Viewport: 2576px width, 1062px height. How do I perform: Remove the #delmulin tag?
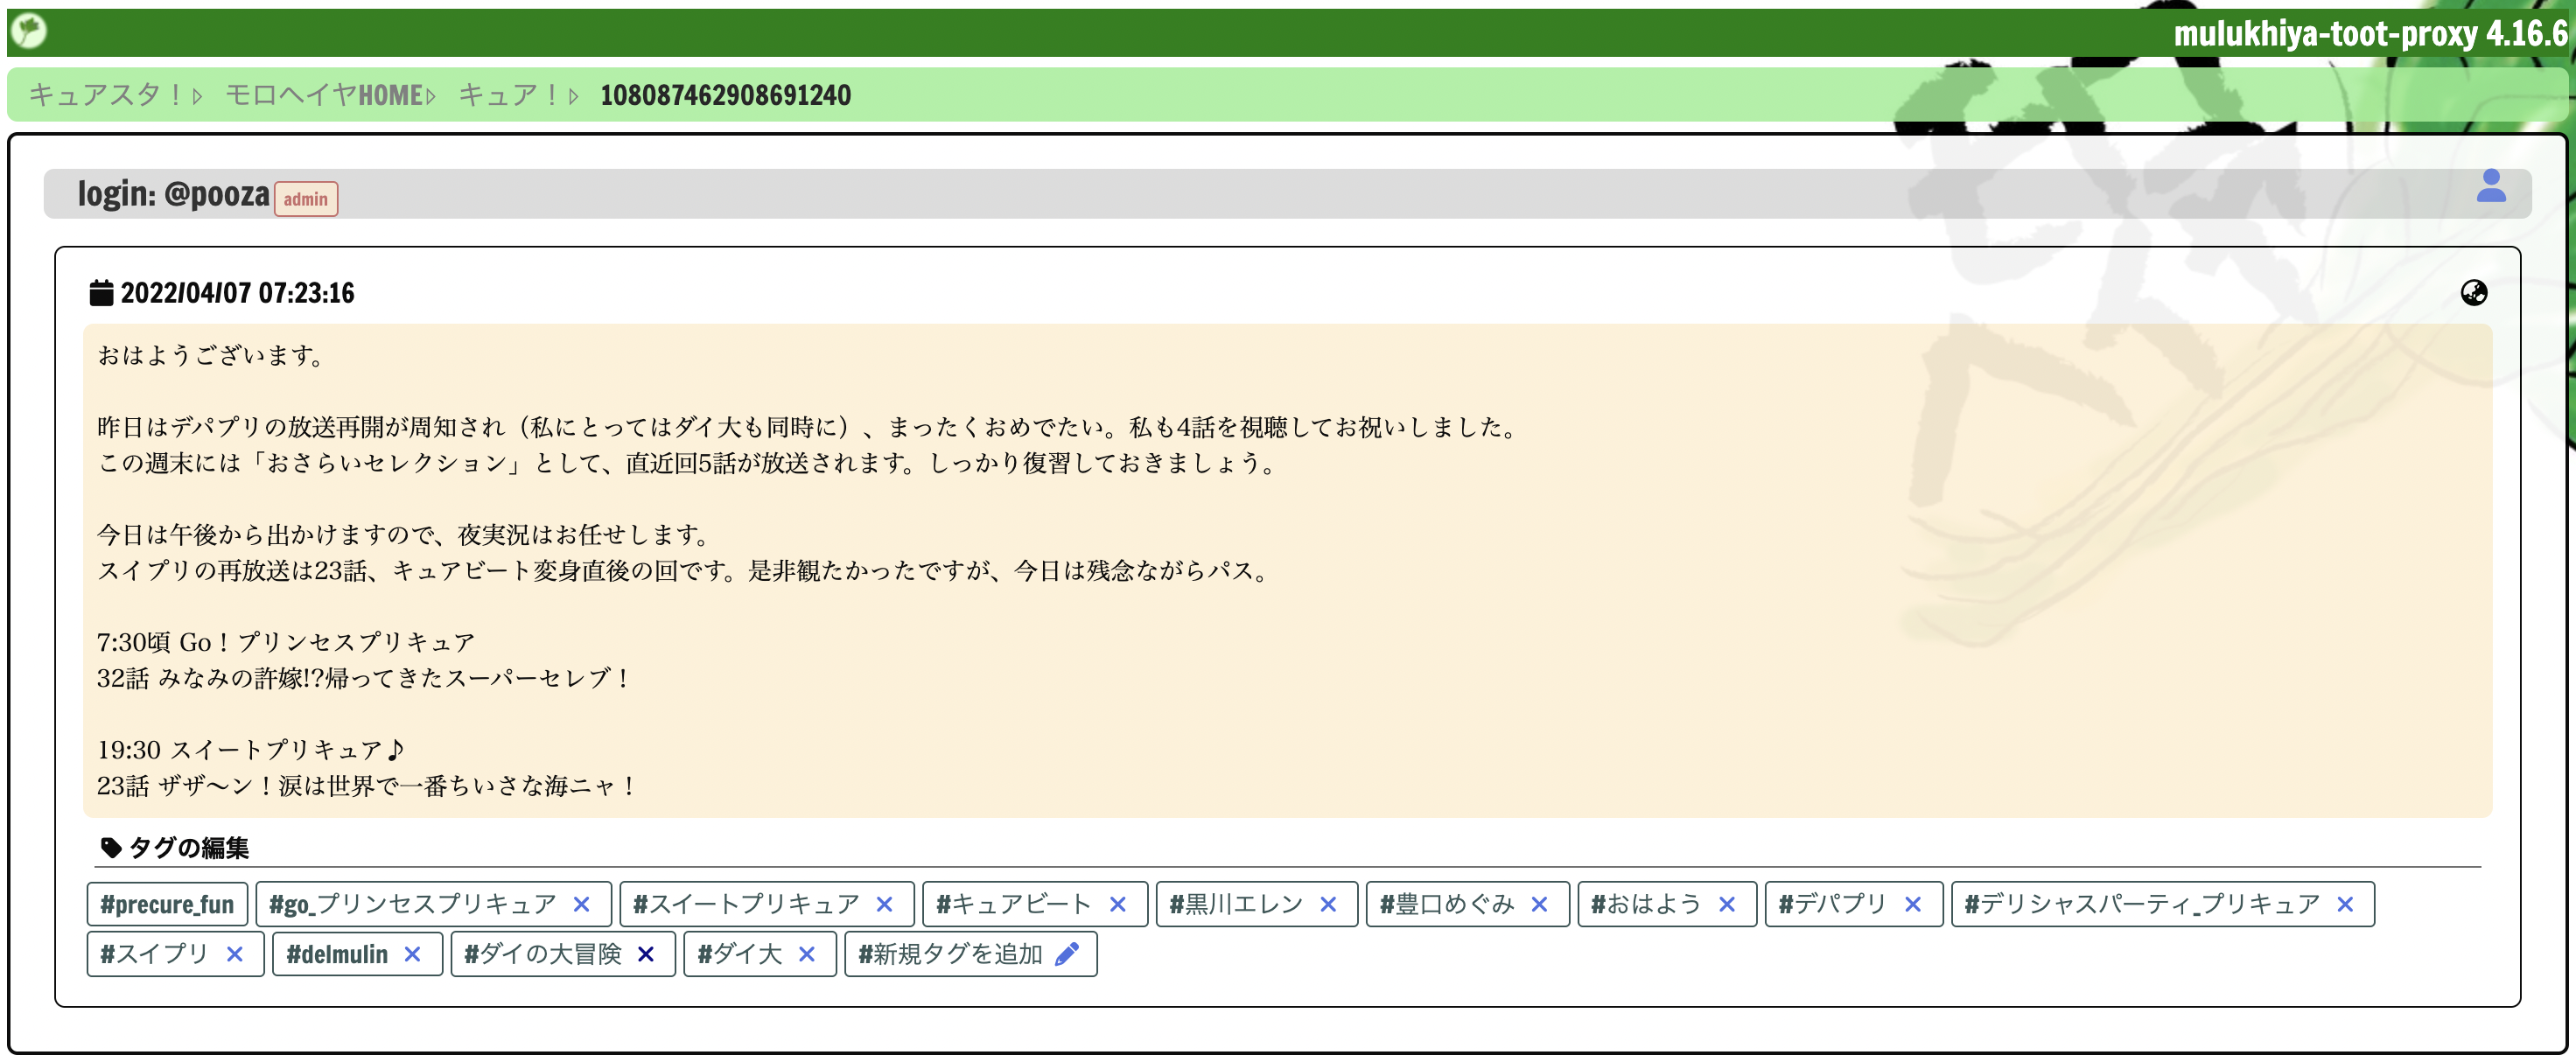(412, 955)
